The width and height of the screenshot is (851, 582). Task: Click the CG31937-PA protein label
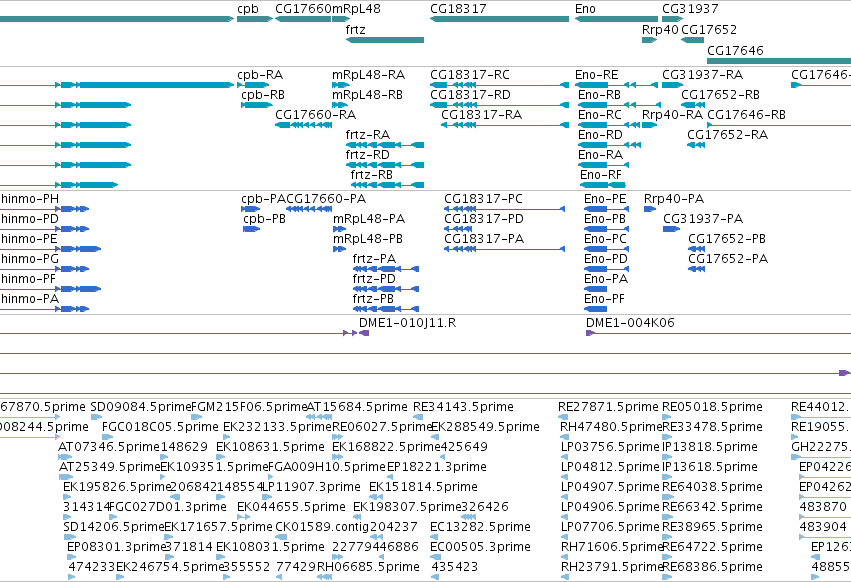point(703,219)
